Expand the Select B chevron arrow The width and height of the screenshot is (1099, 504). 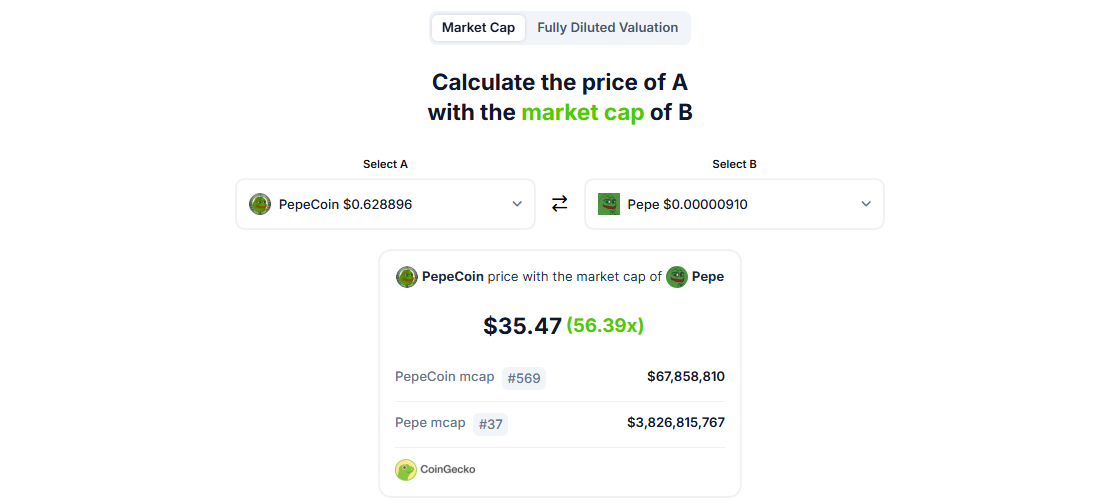[x=866, y=204]
